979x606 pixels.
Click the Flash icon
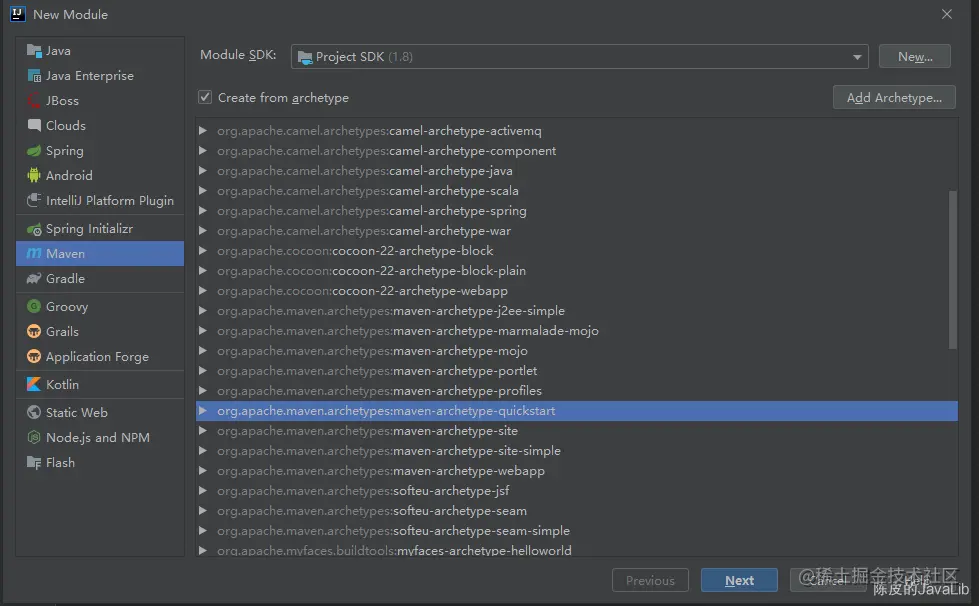pyautogui.click(x=34, y=462)
